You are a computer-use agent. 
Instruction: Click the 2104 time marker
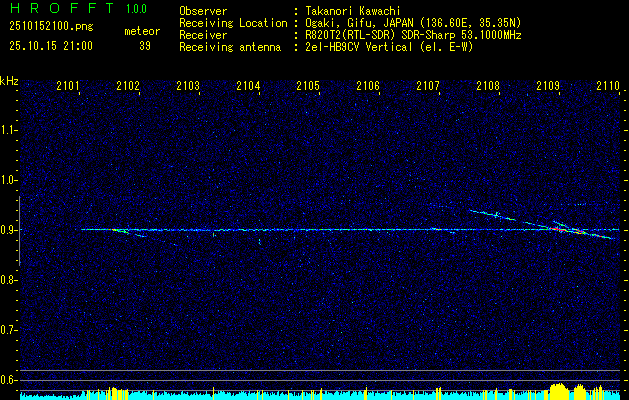pos(248,85)
